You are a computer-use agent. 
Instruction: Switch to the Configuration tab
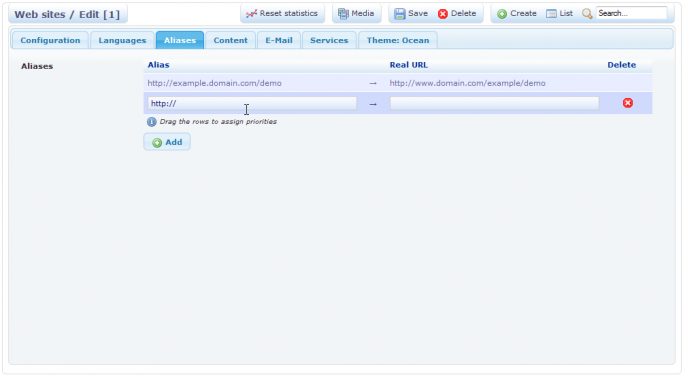click(x=50, y=40)
